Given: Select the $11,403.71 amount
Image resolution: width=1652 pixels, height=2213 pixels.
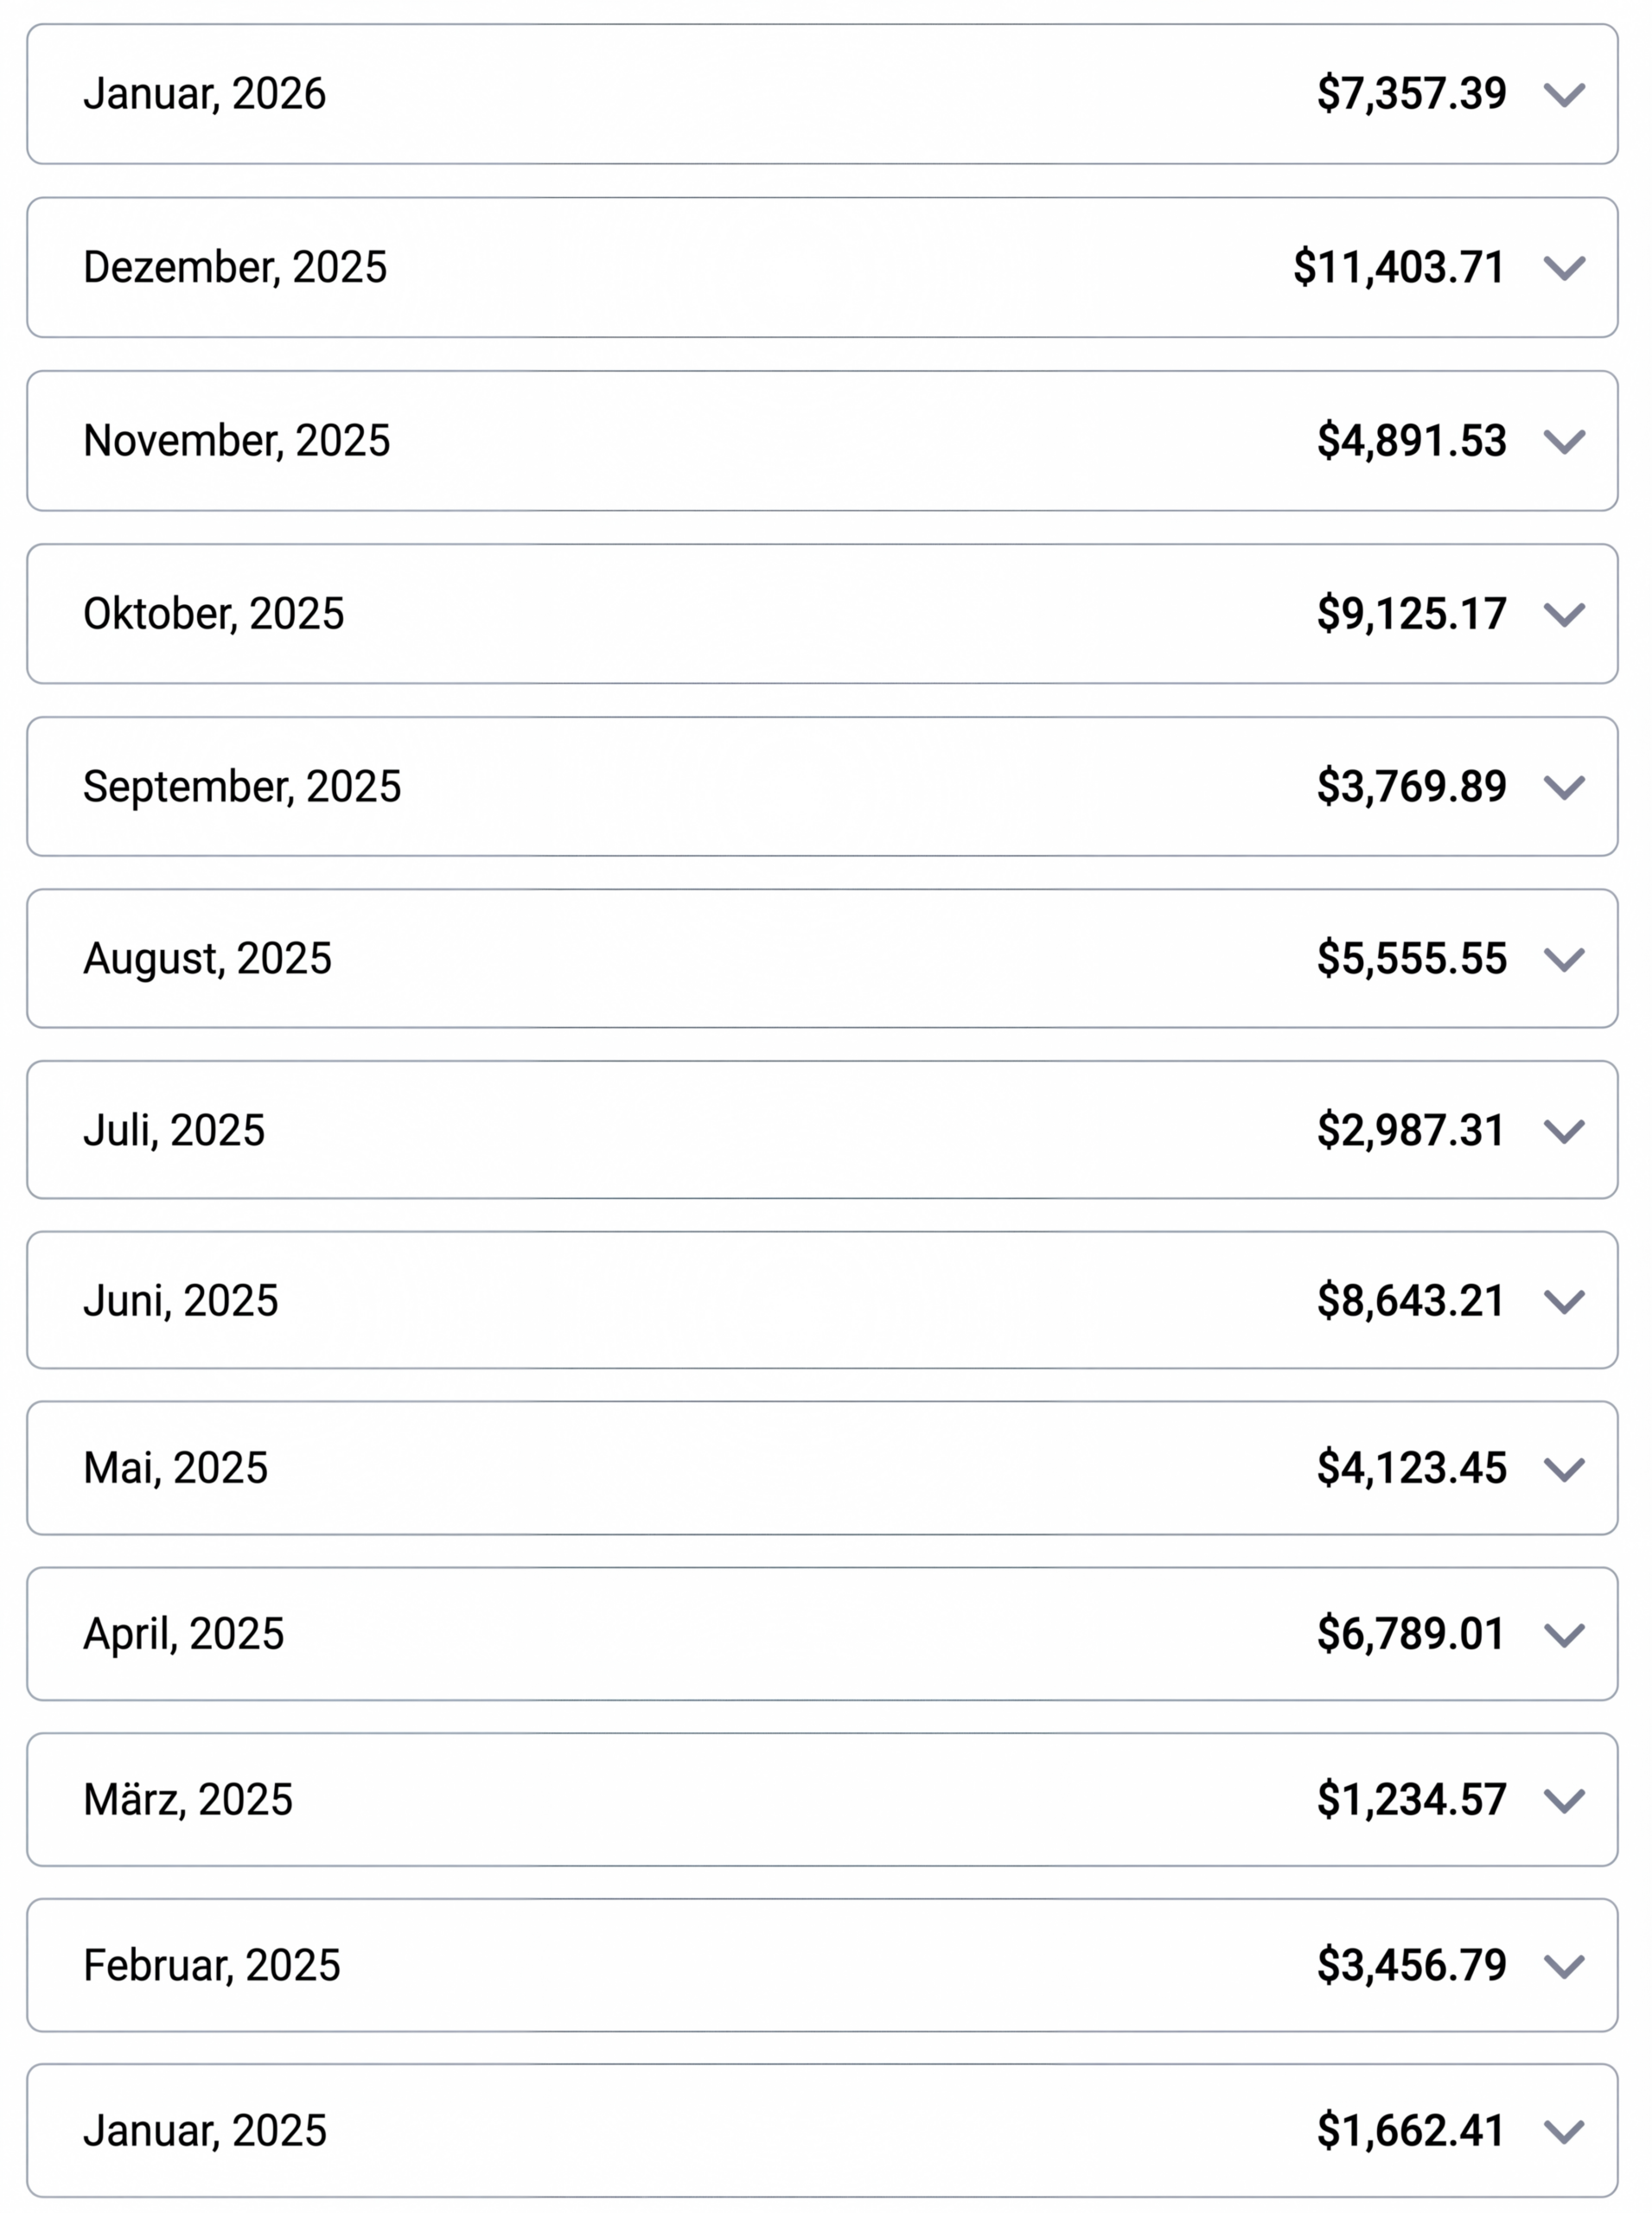Looking at the screenshot, I should (1398, 267).
